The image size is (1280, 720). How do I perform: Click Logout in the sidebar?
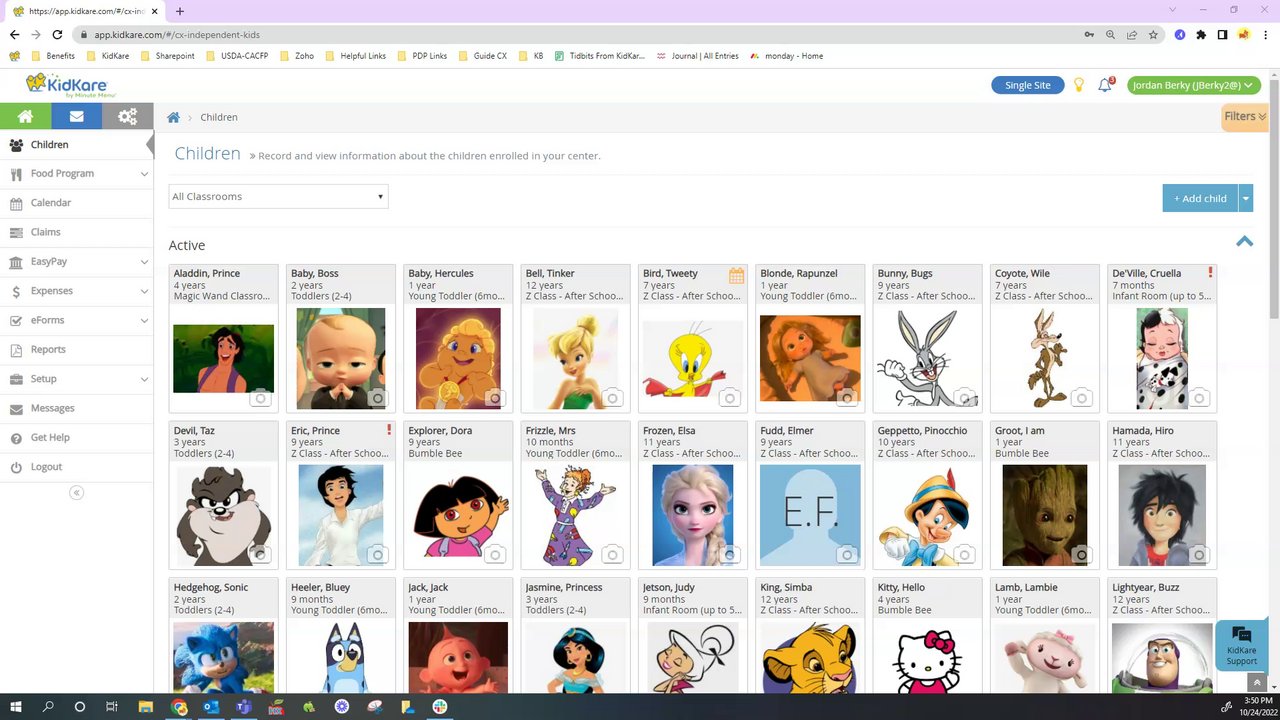click(76, 467)
